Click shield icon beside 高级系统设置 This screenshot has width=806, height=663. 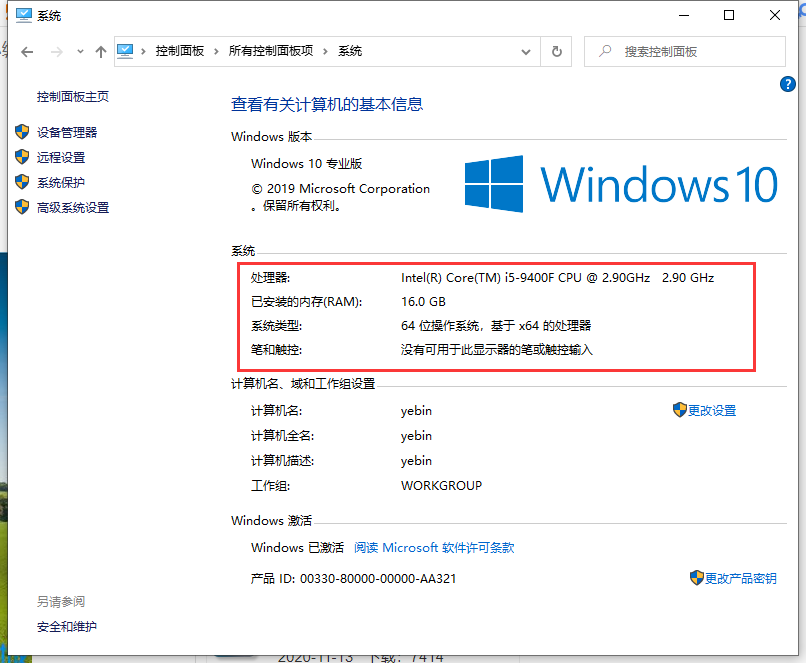click(x=22, y=207)
